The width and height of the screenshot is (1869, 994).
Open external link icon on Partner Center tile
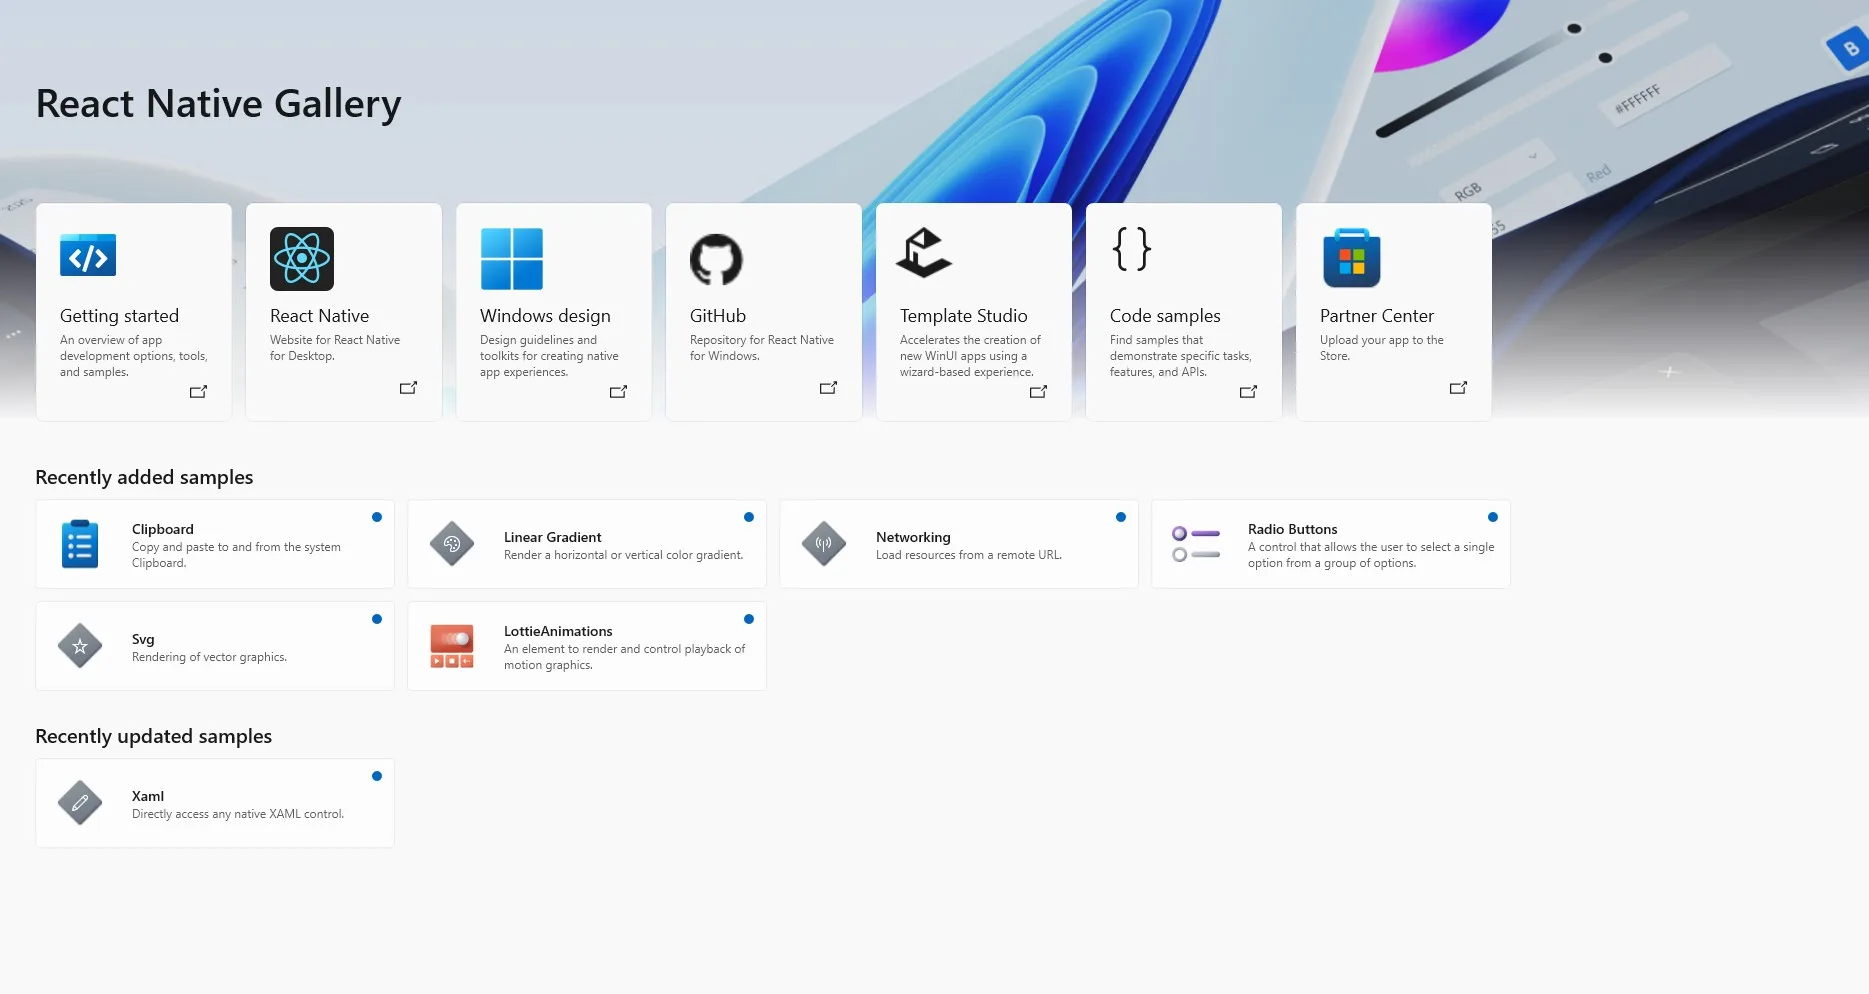(1458, 388)
